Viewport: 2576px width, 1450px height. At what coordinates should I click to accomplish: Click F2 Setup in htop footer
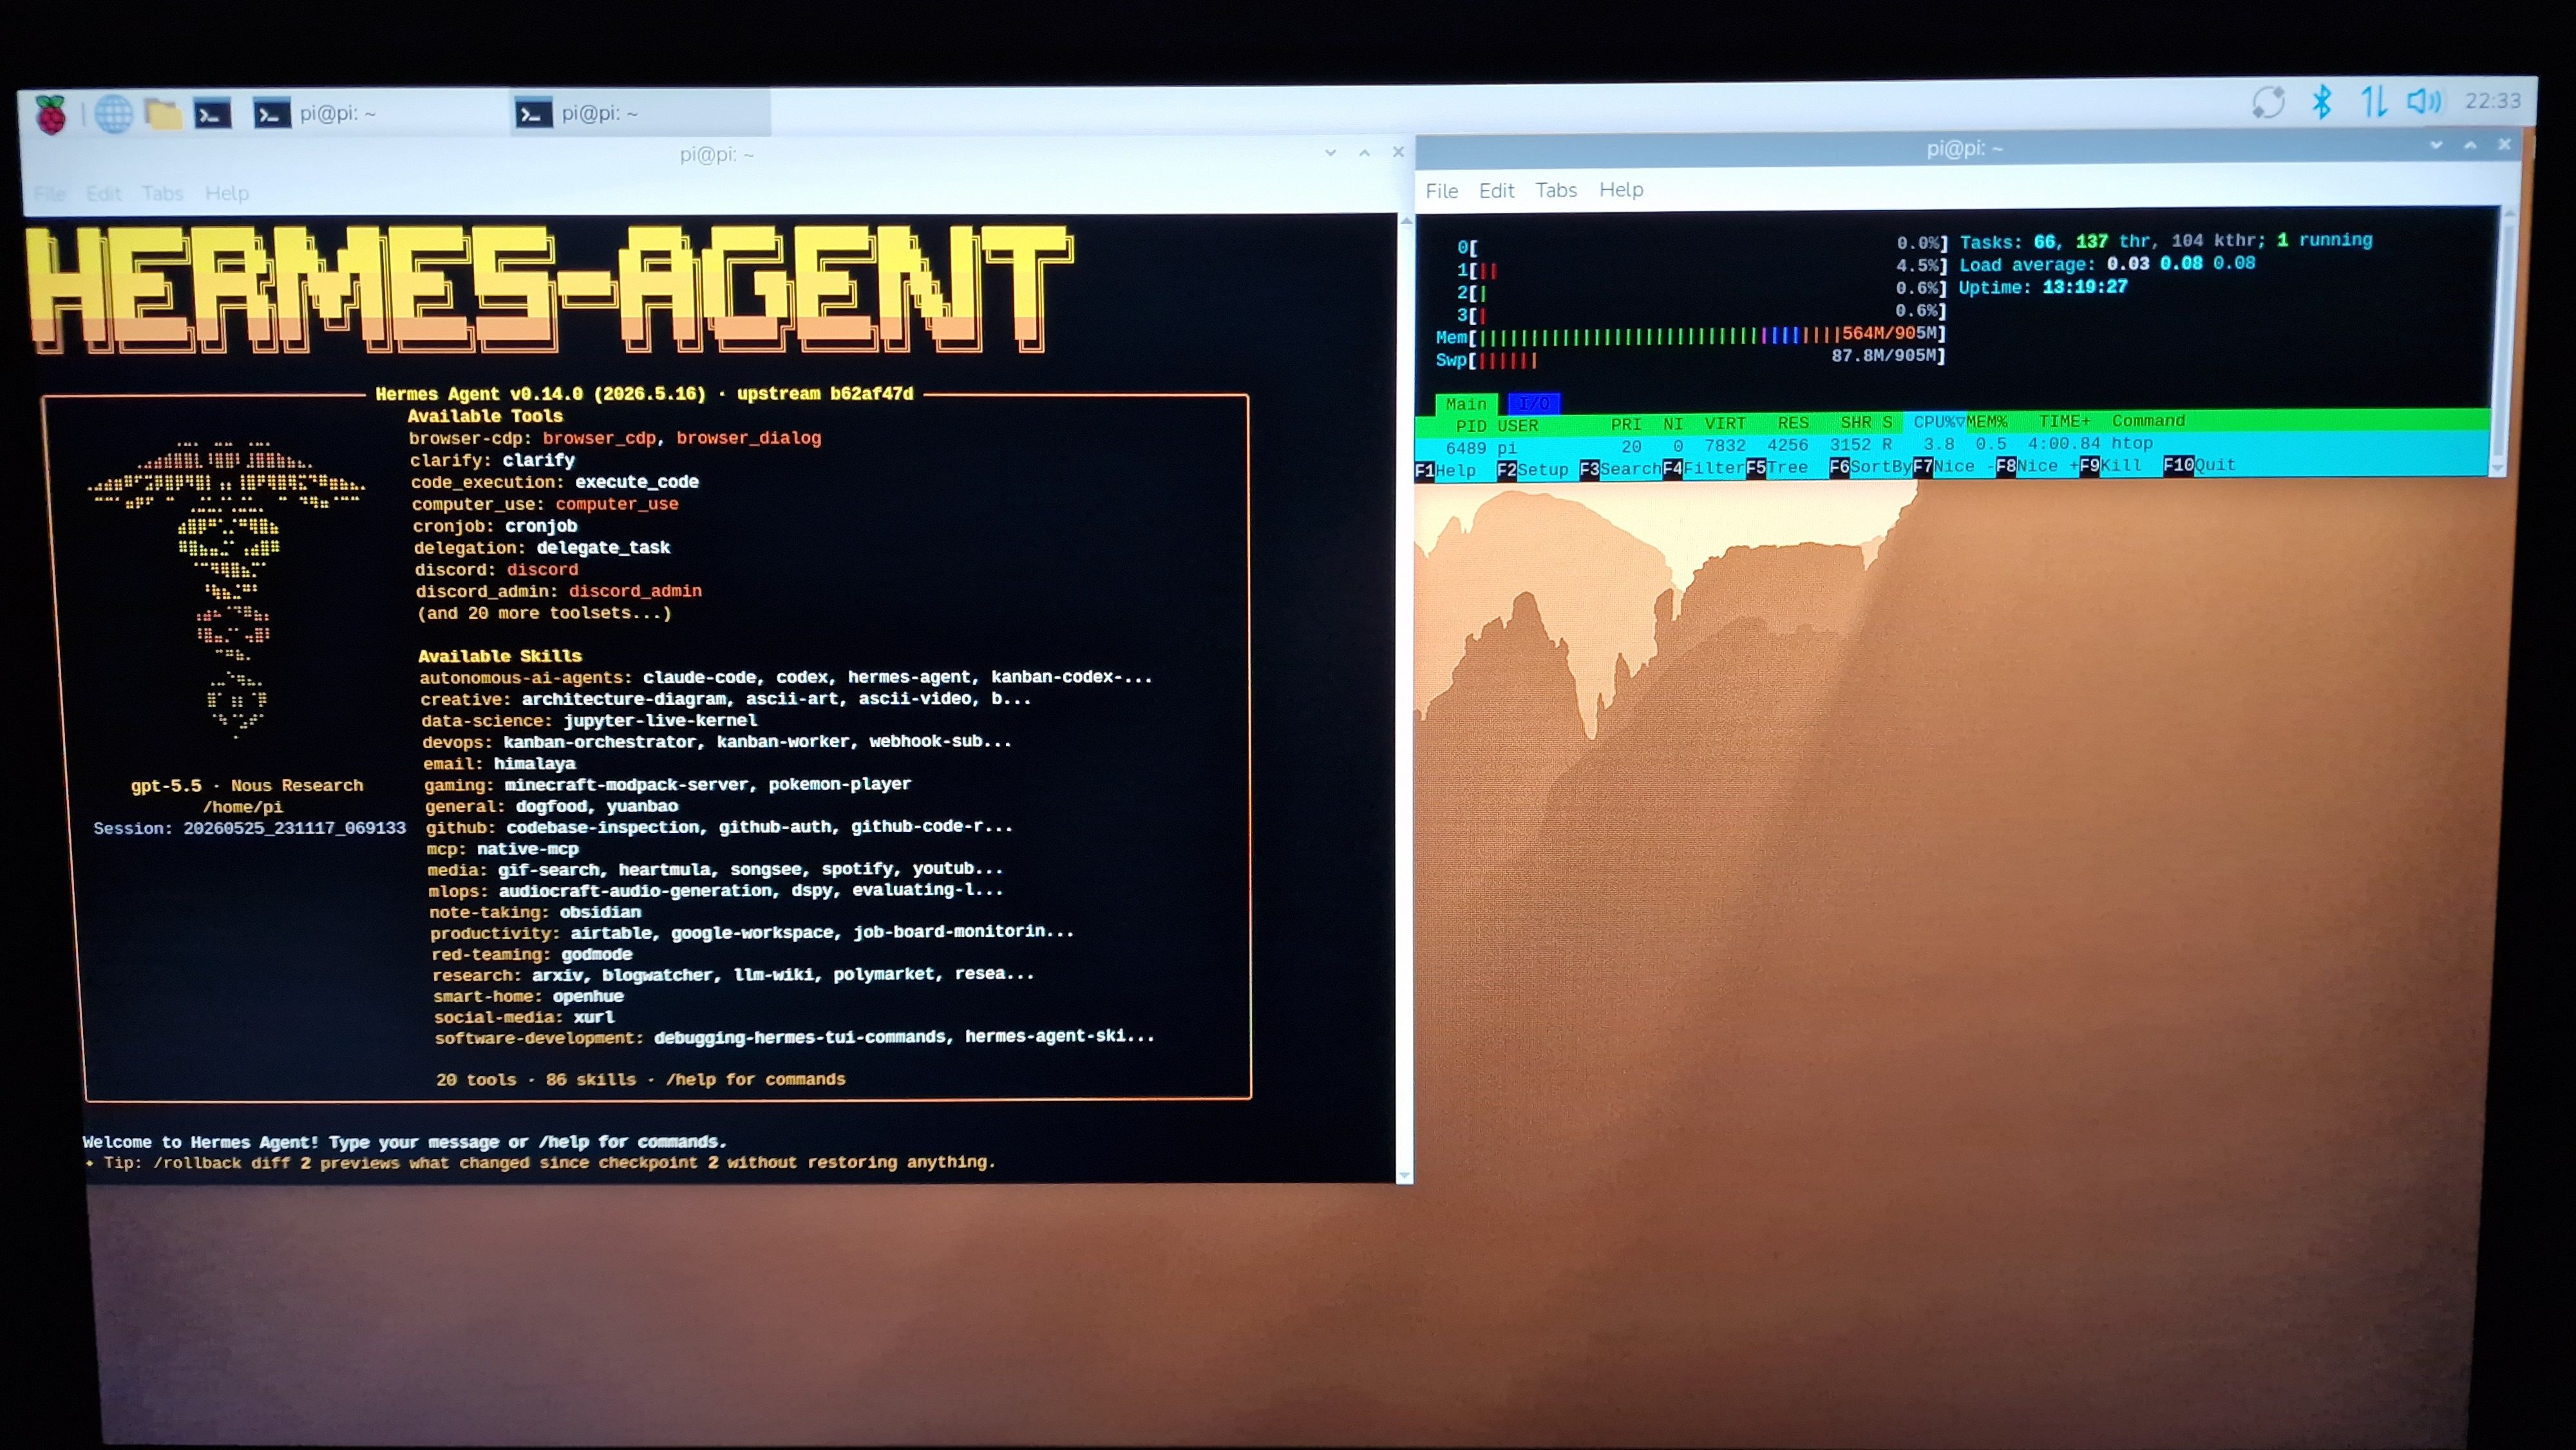(x=1533, y=470)
